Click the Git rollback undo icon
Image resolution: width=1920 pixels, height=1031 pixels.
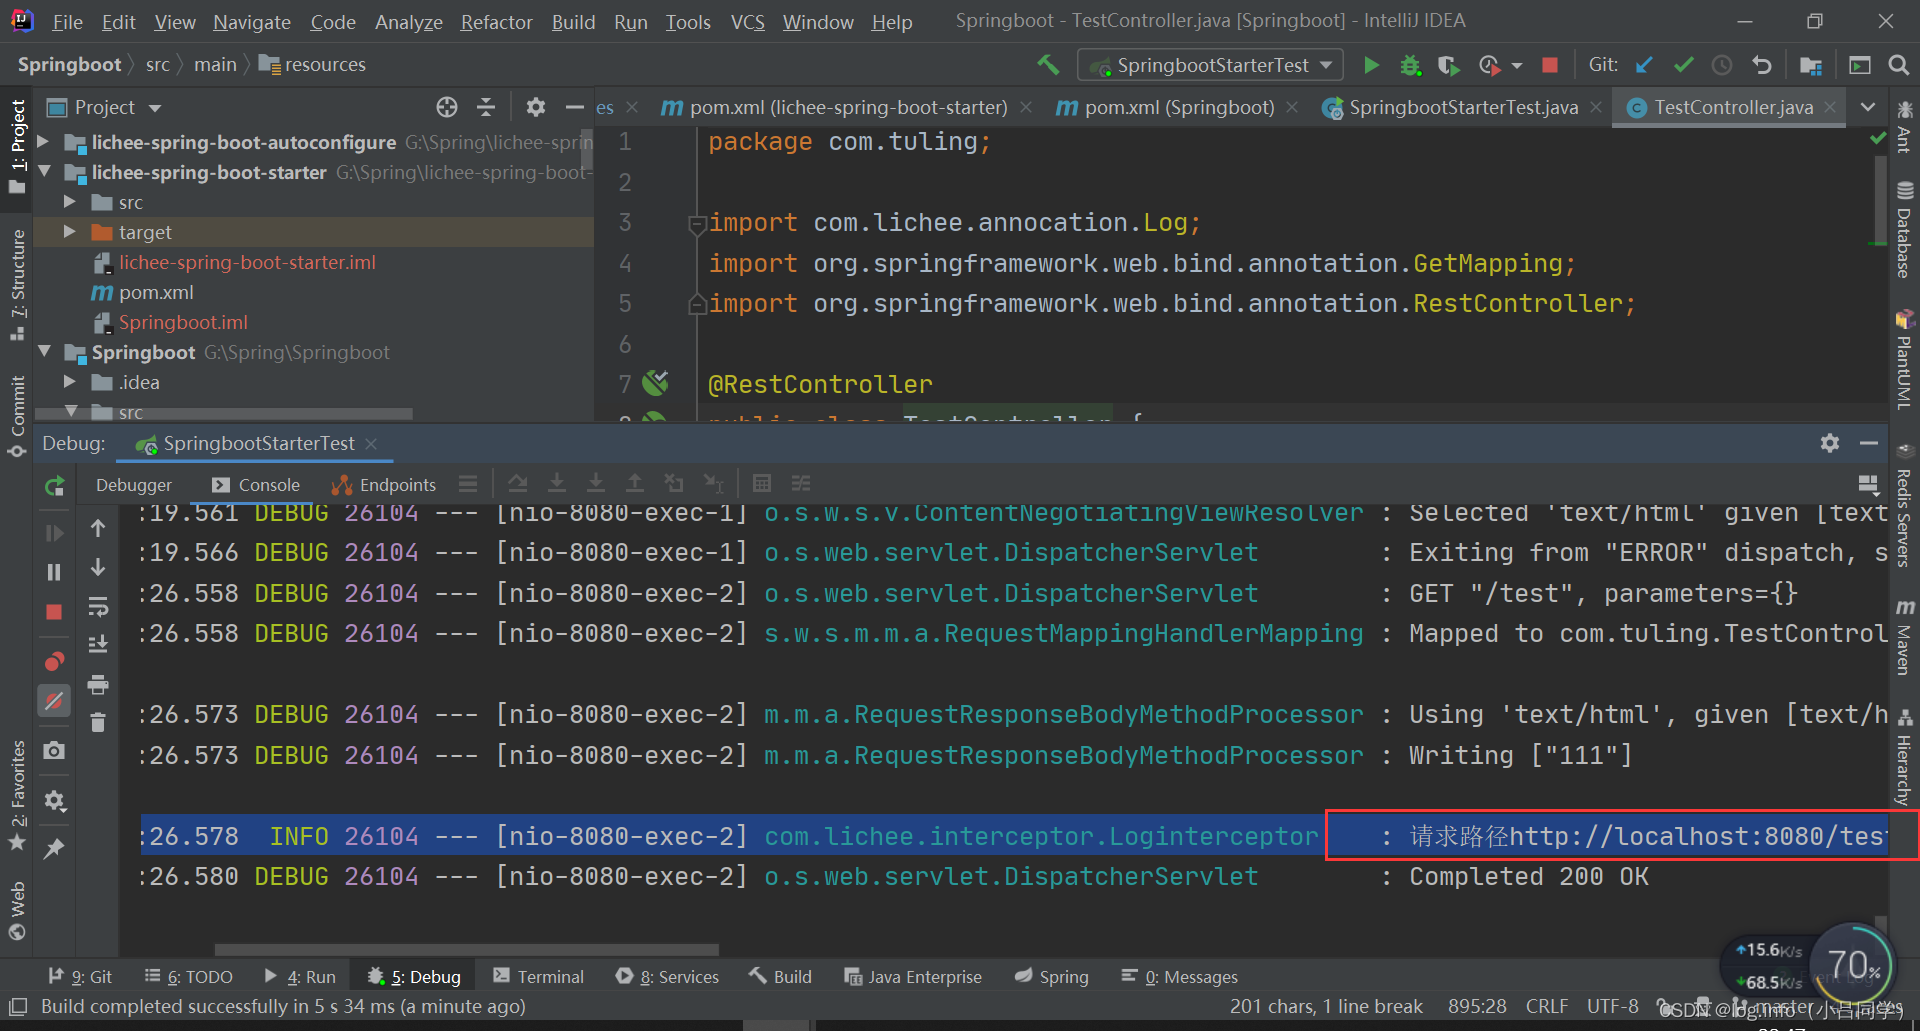coord(1761,65)
